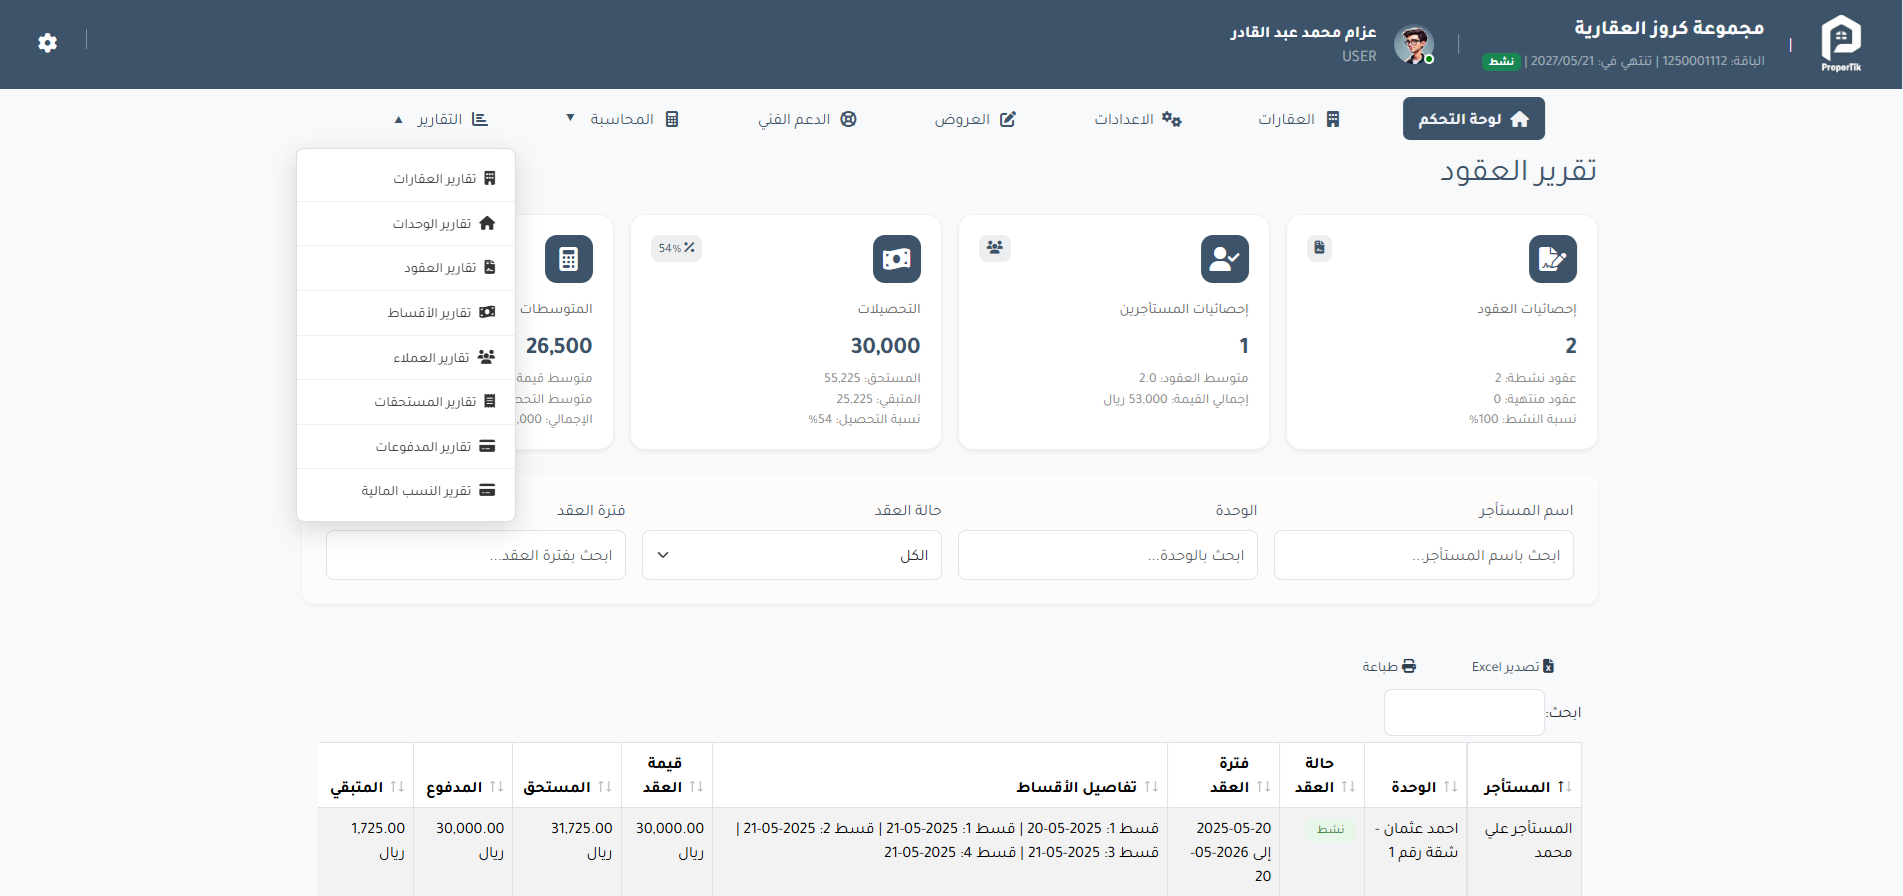This screenshot has height=896, width=1903.
Task: Click the file icon beside تقارير العقود
Action: pos(489,267)
